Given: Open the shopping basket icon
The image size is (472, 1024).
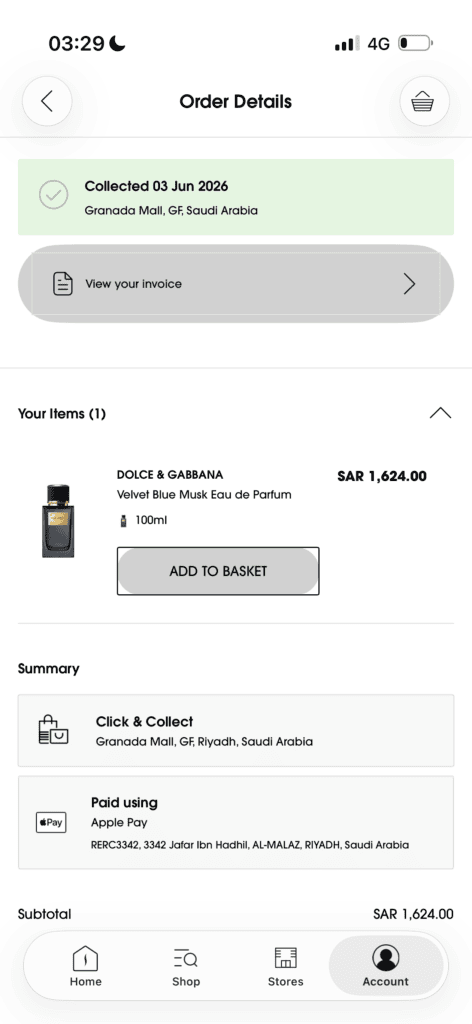Looking at the screenshot, I should [424, 101].
